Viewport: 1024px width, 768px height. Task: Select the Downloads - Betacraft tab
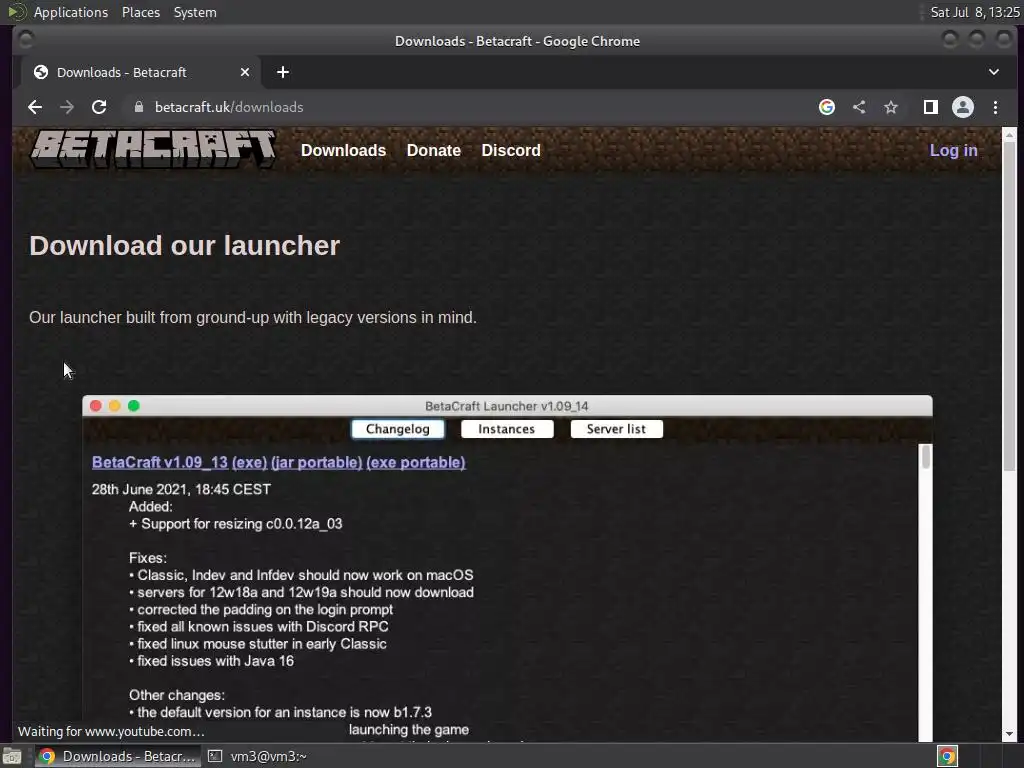140,72
